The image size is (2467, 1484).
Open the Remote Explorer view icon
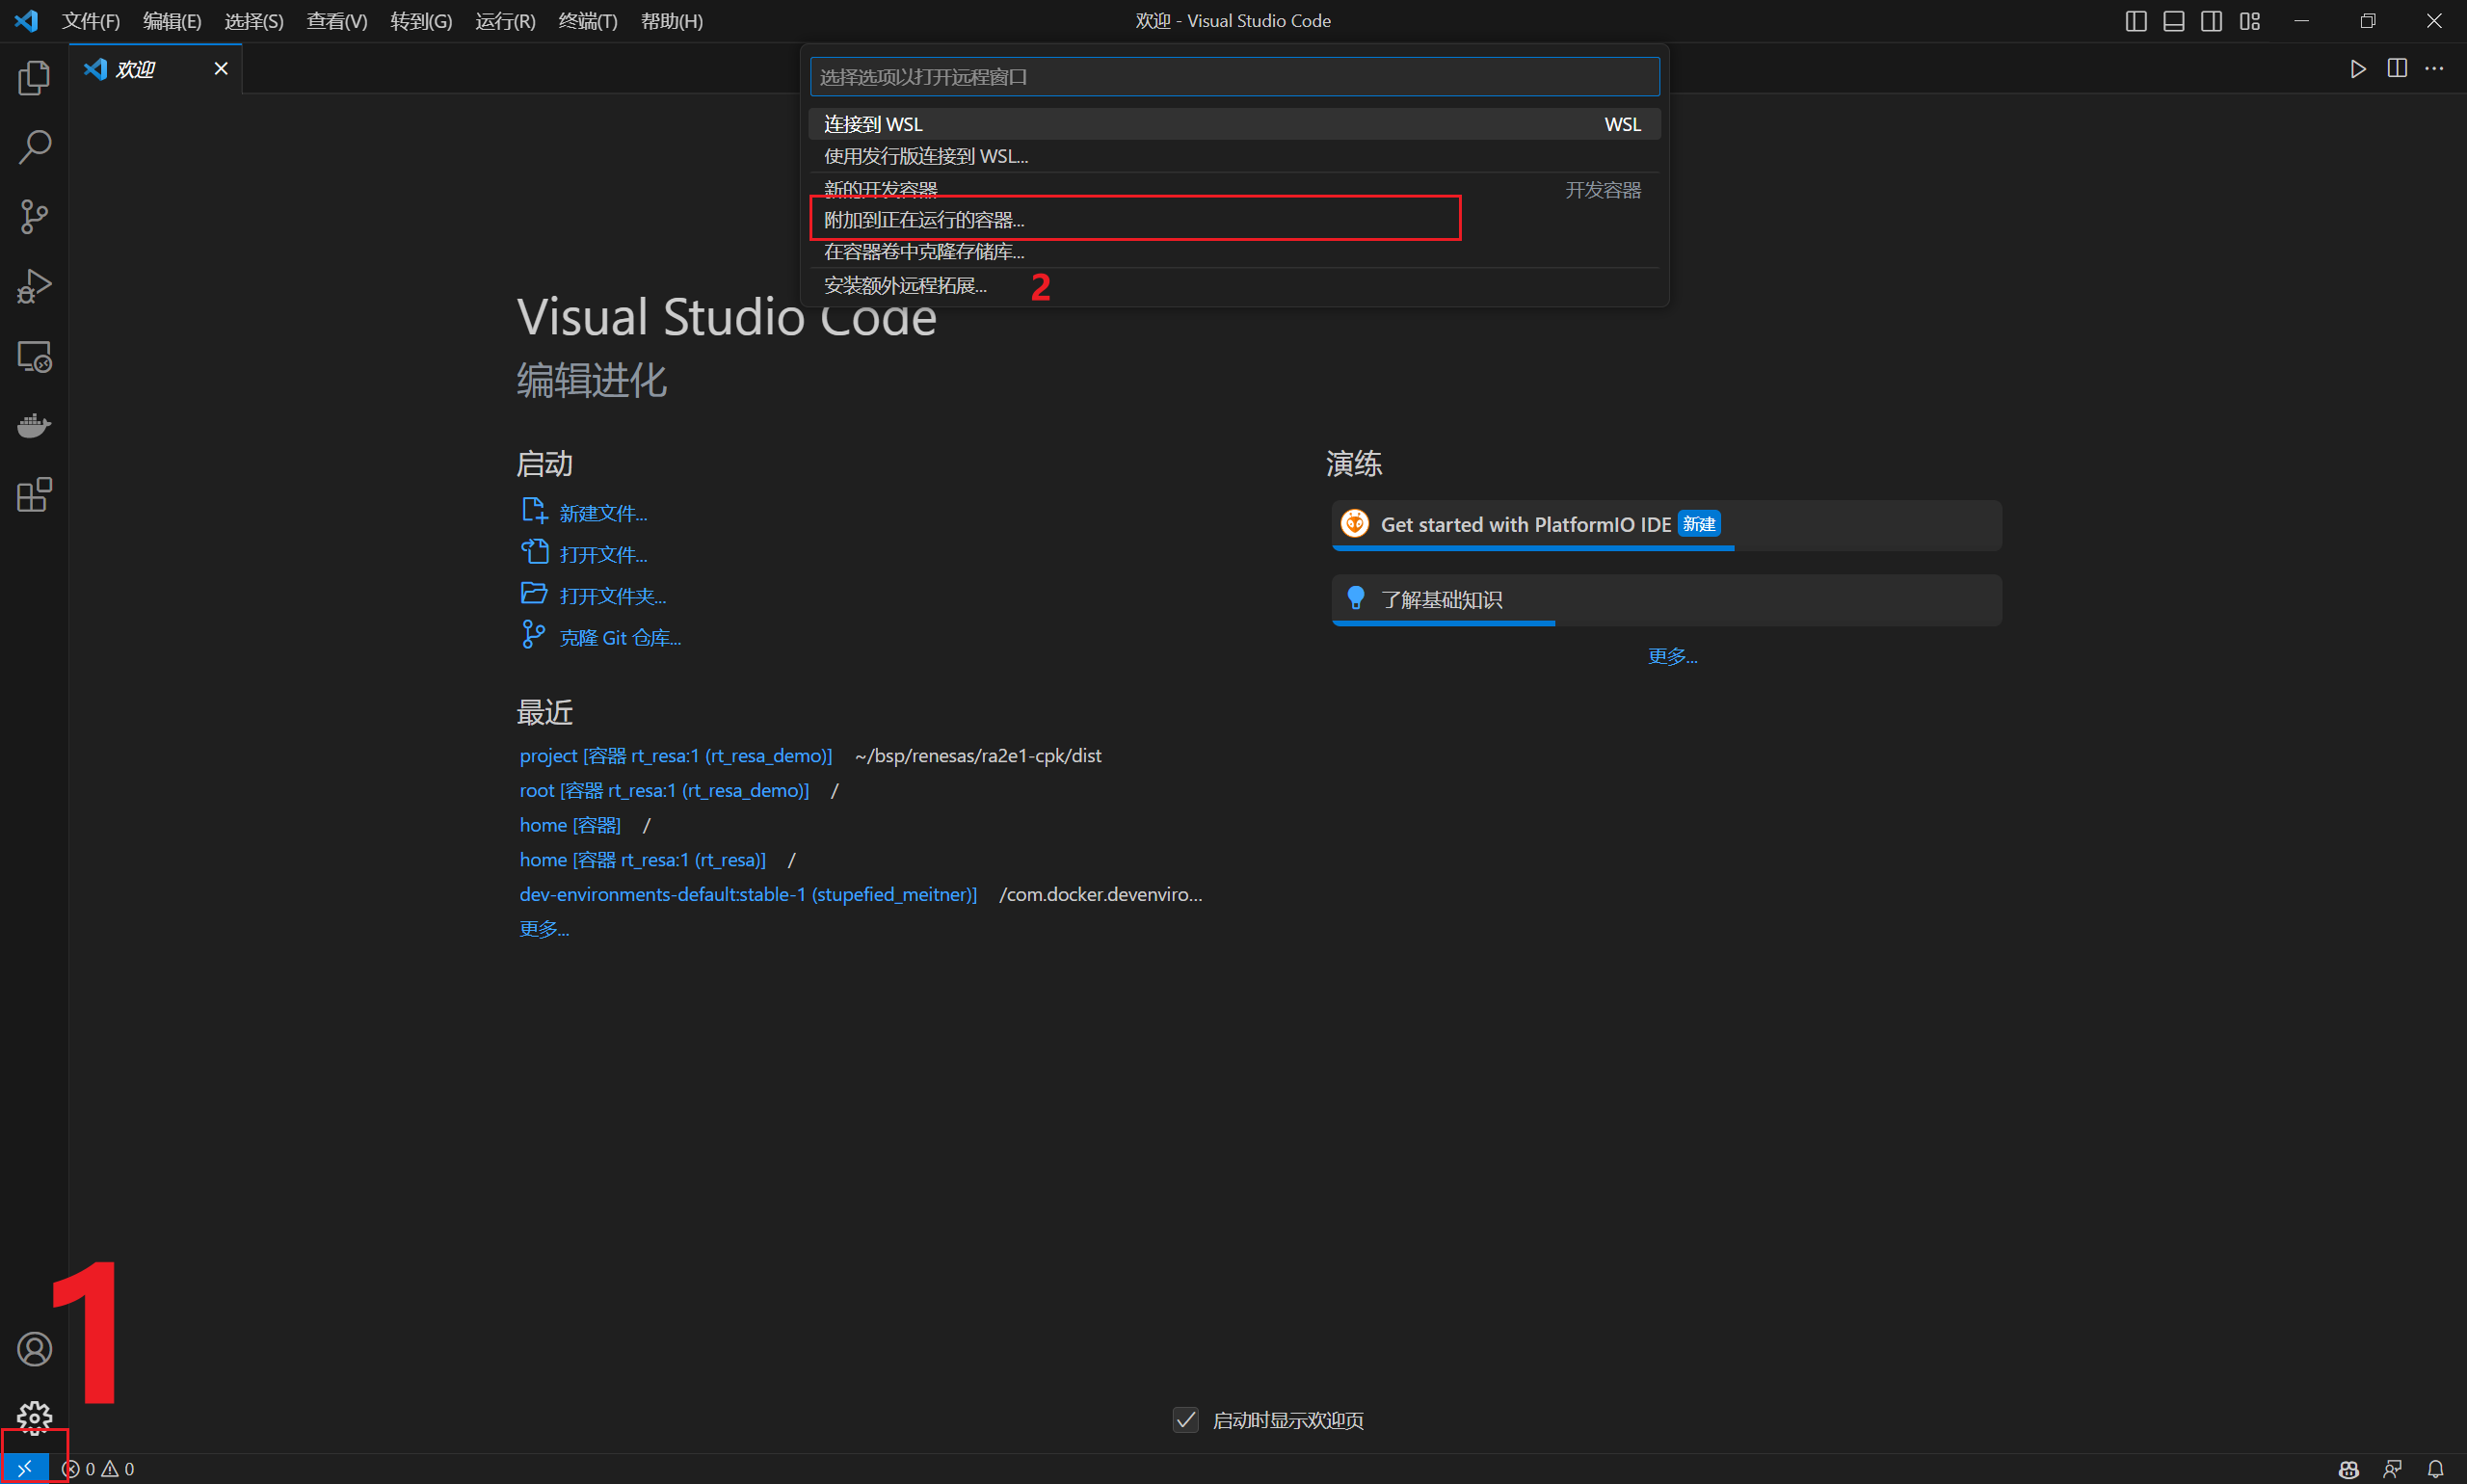point(34,356)
